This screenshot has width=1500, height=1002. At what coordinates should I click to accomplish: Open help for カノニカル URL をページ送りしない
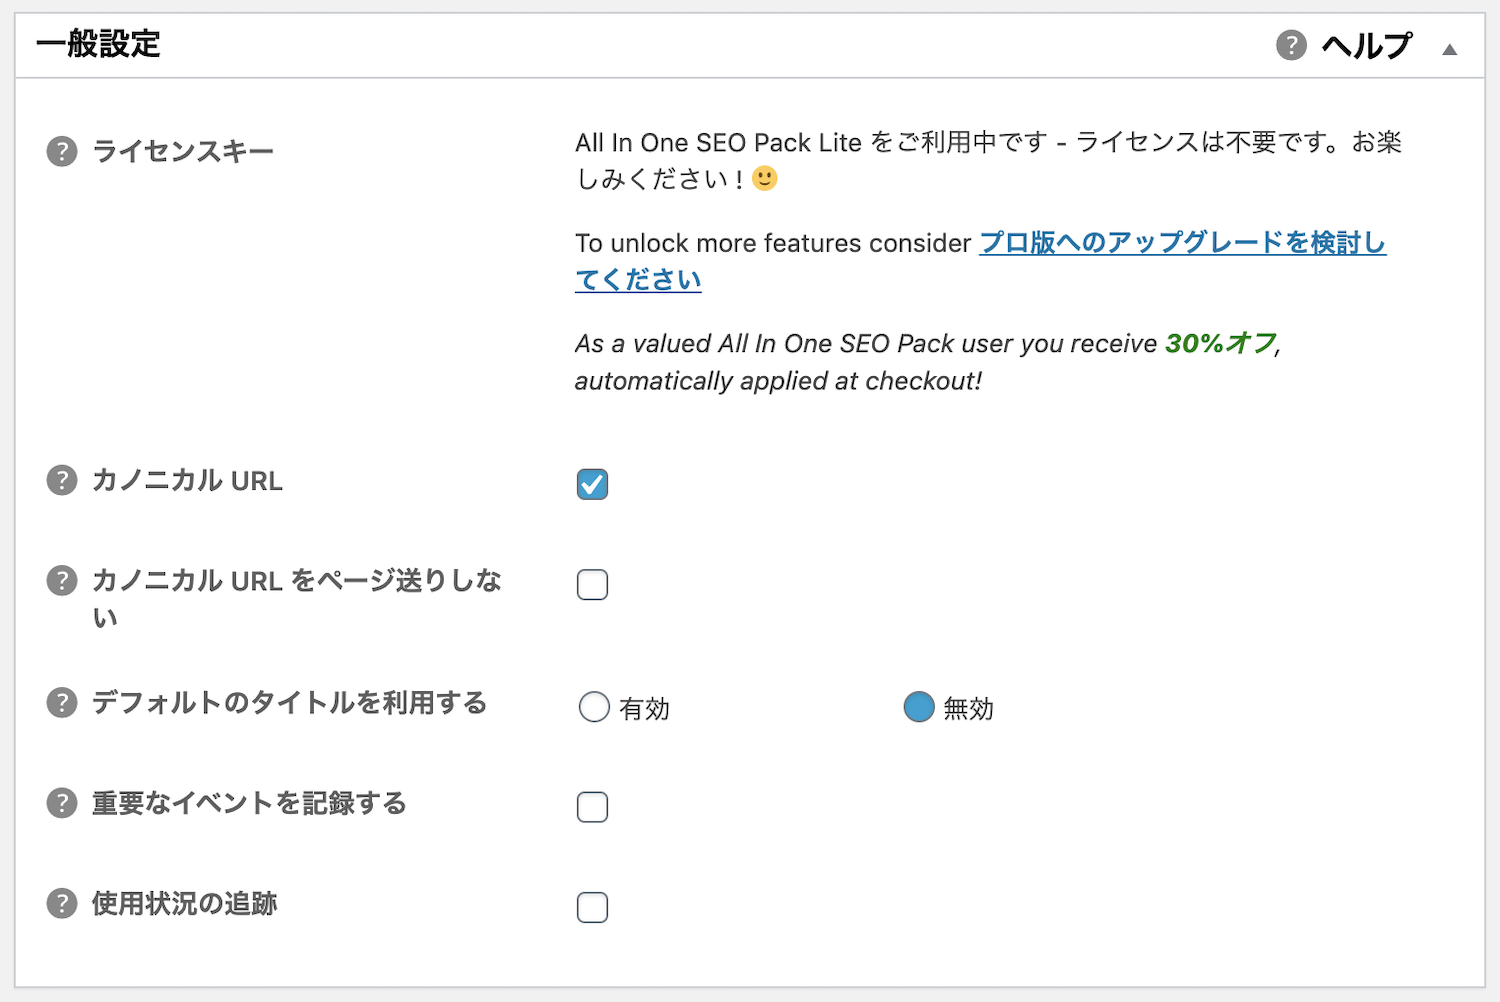[62, 580]
